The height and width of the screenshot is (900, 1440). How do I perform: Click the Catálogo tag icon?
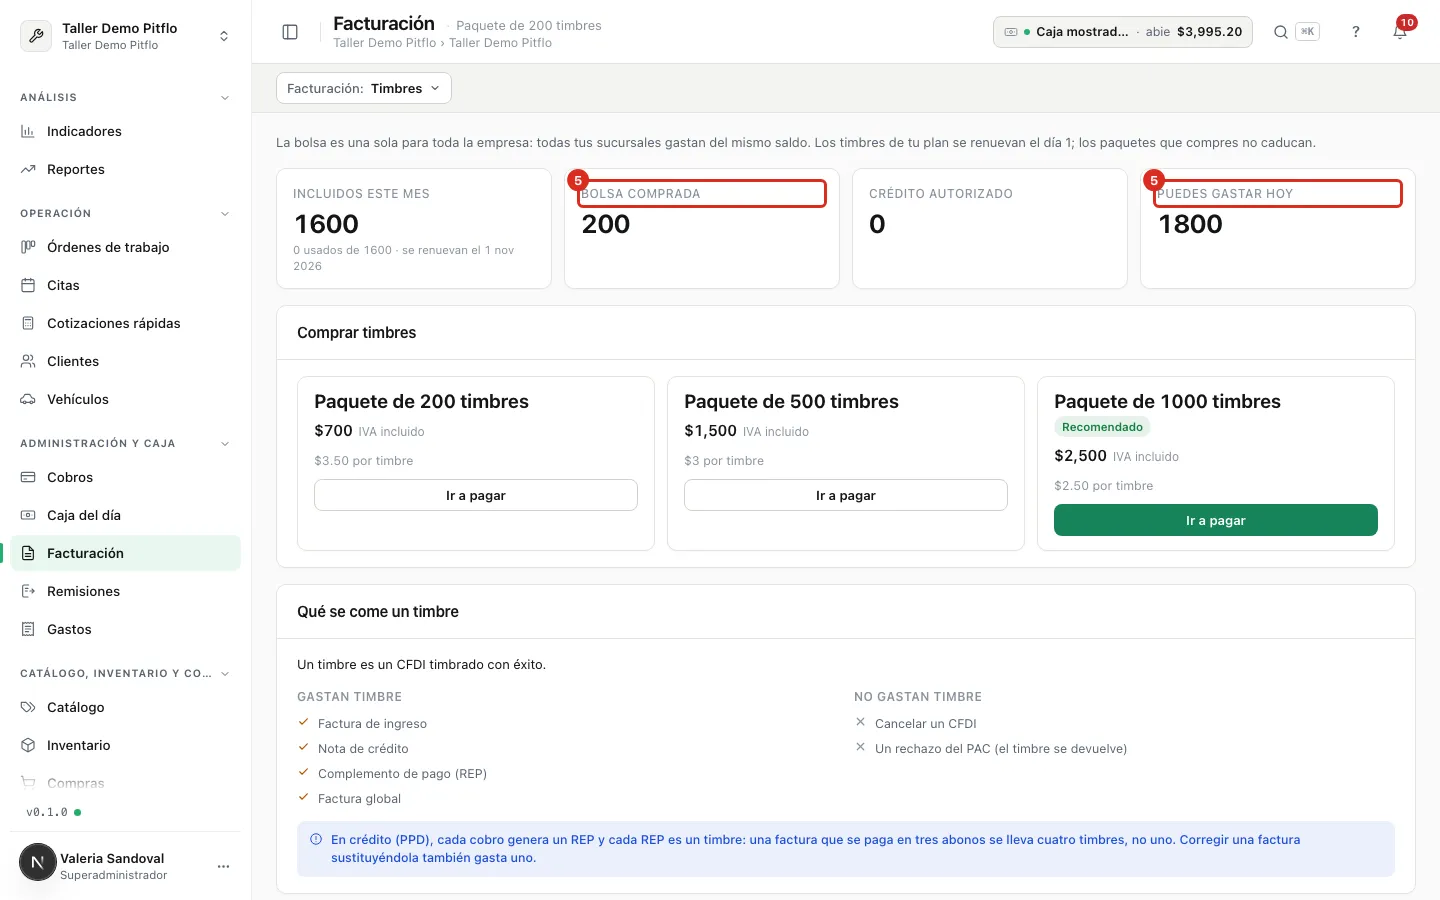[x=28, y=707]
